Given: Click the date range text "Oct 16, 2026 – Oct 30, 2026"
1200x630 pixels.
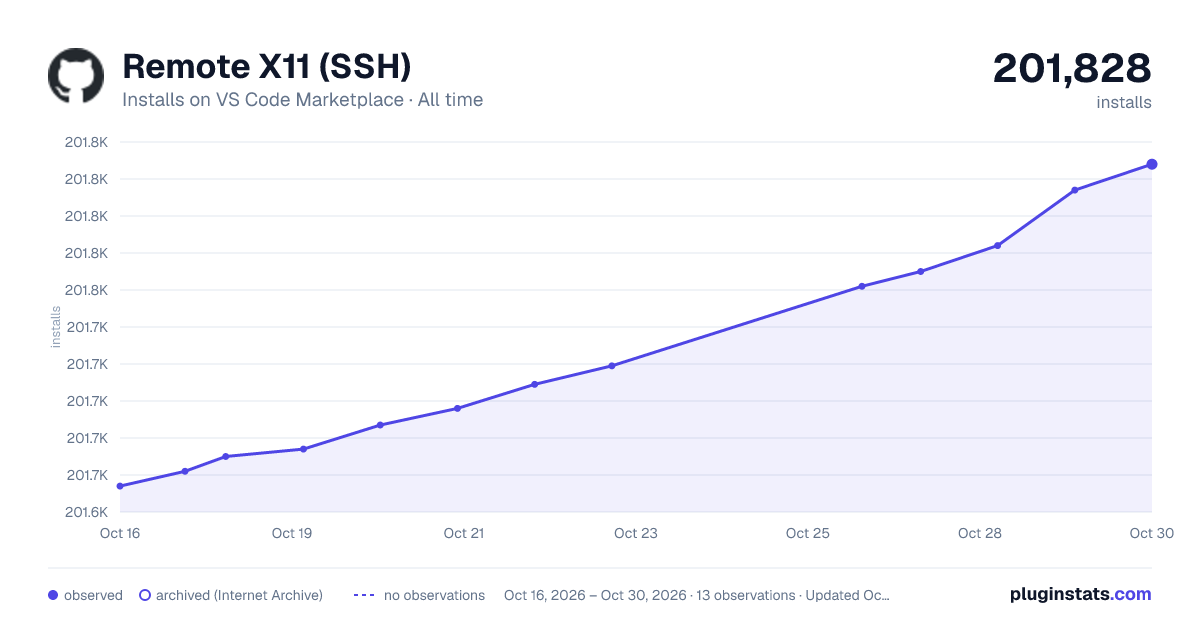Looking at the screenshot, I should (595, 595).
